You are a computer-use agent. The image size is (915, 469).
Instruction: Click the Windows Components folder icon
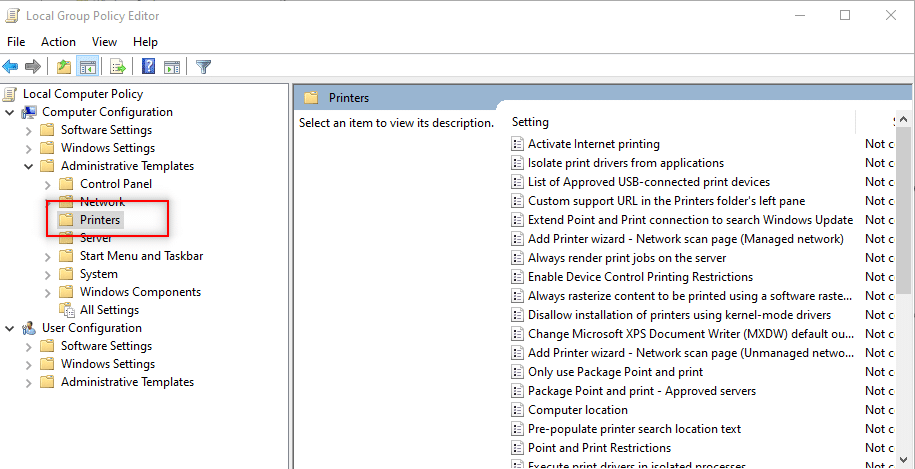66,292
